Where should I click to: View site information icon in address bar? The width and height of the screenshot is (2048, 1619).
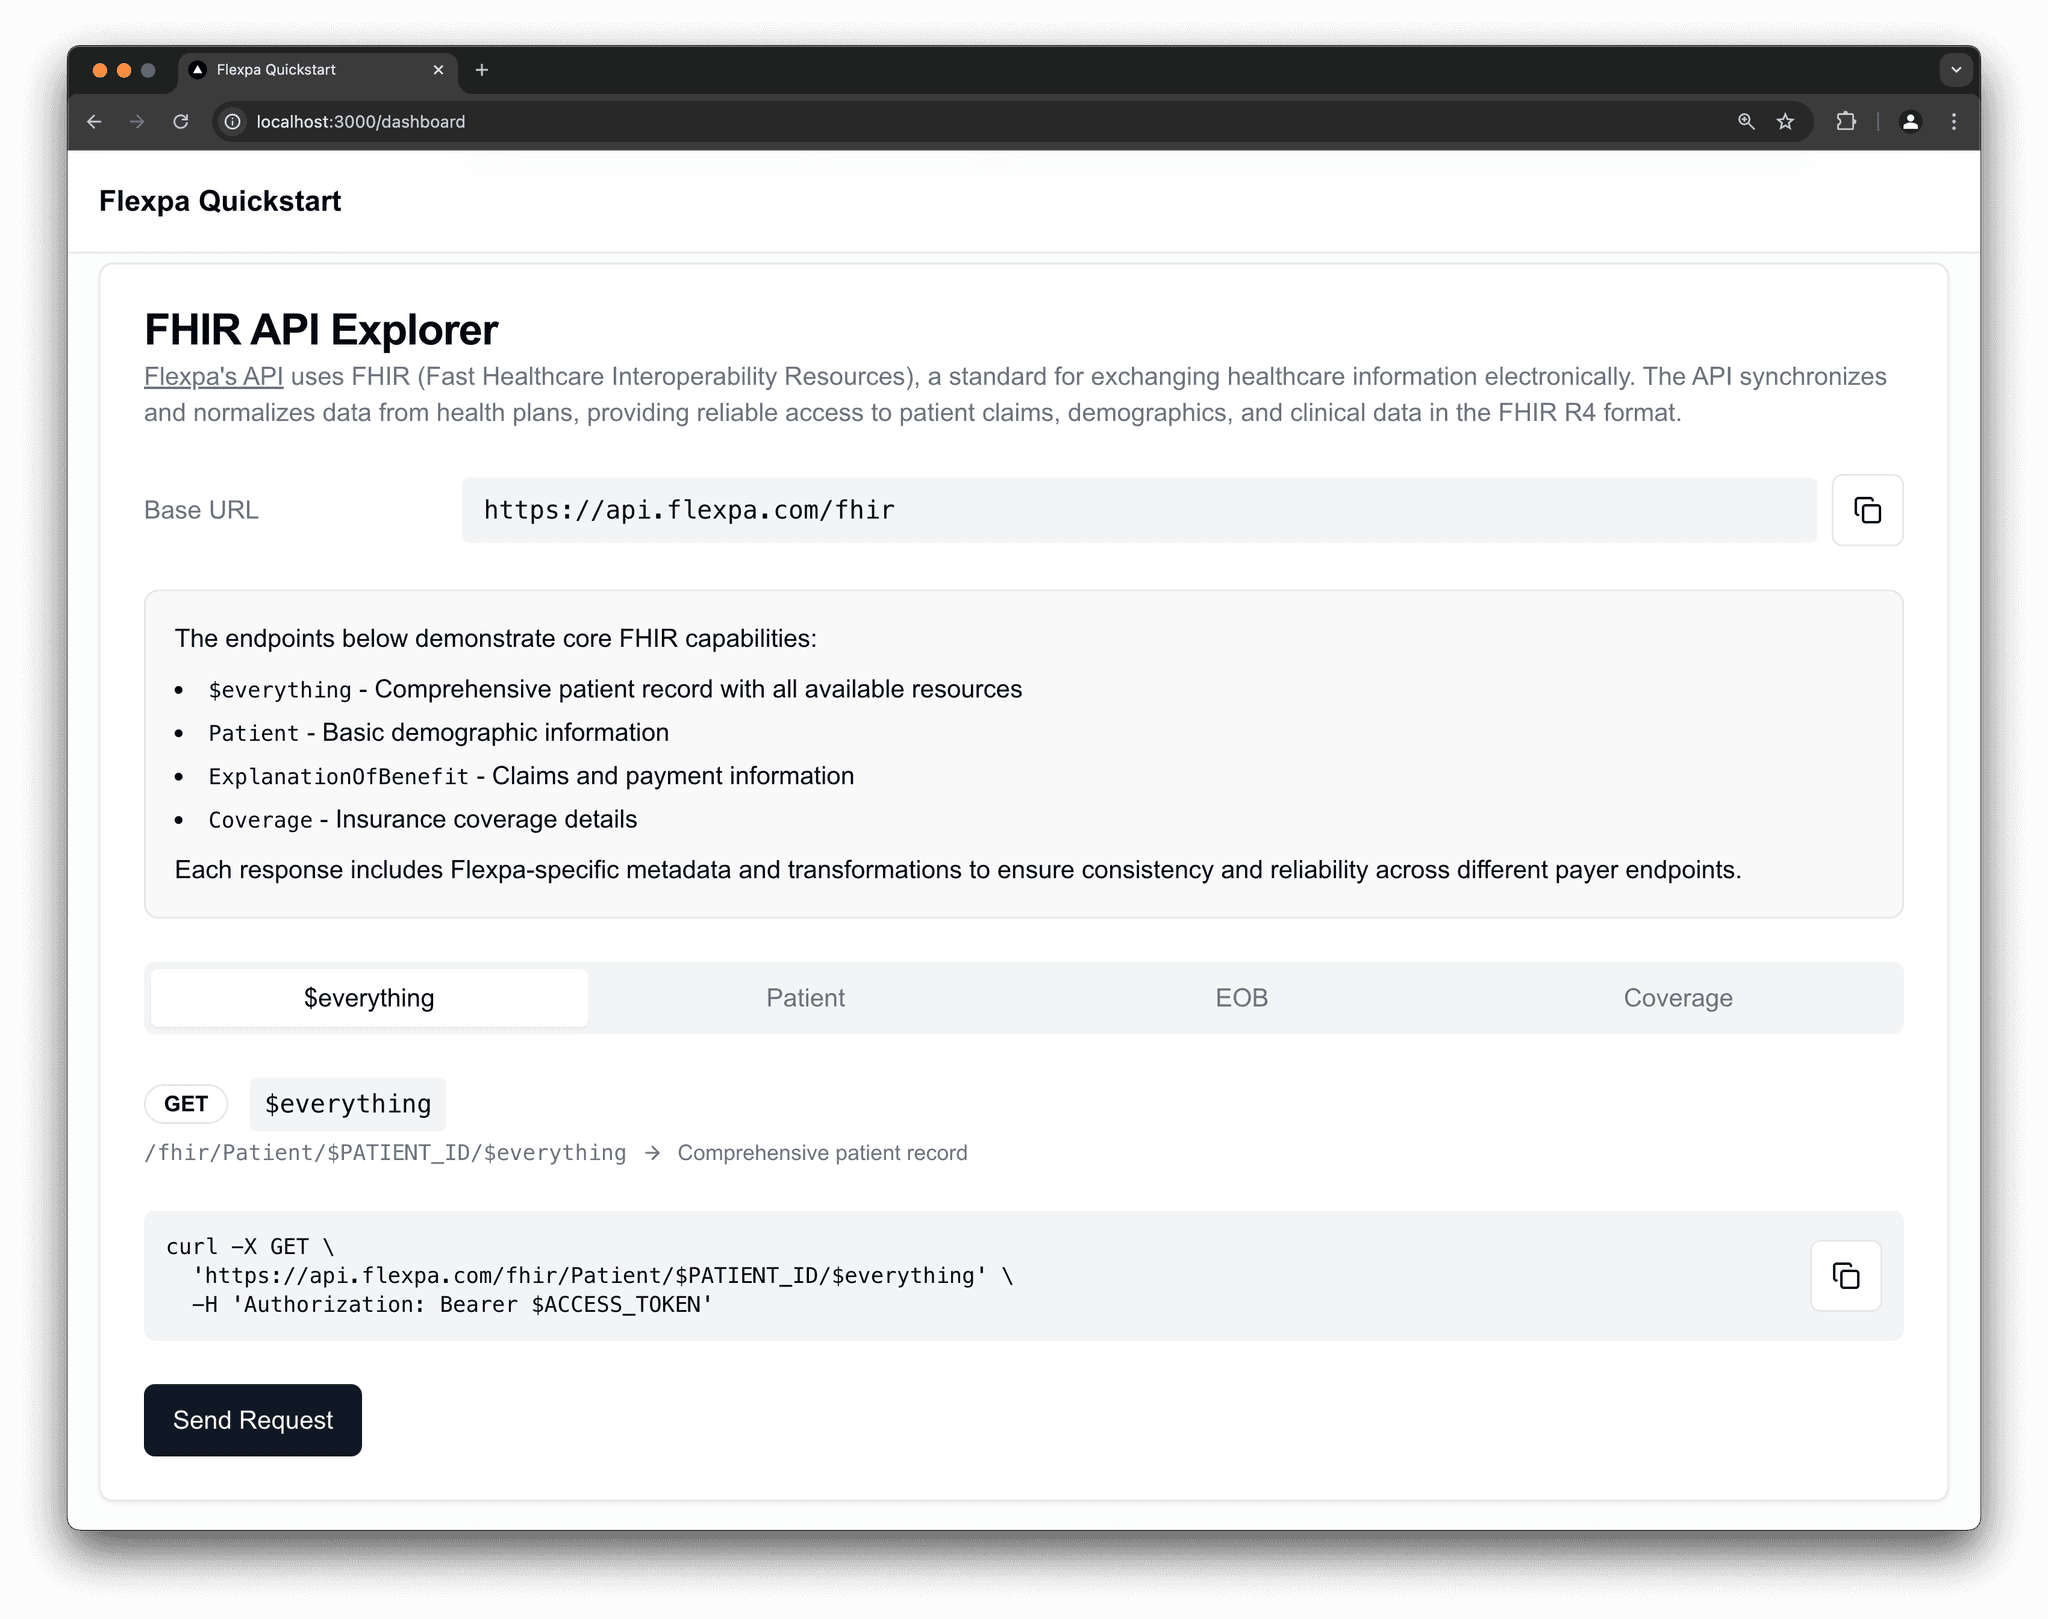[x=232, y=121]
